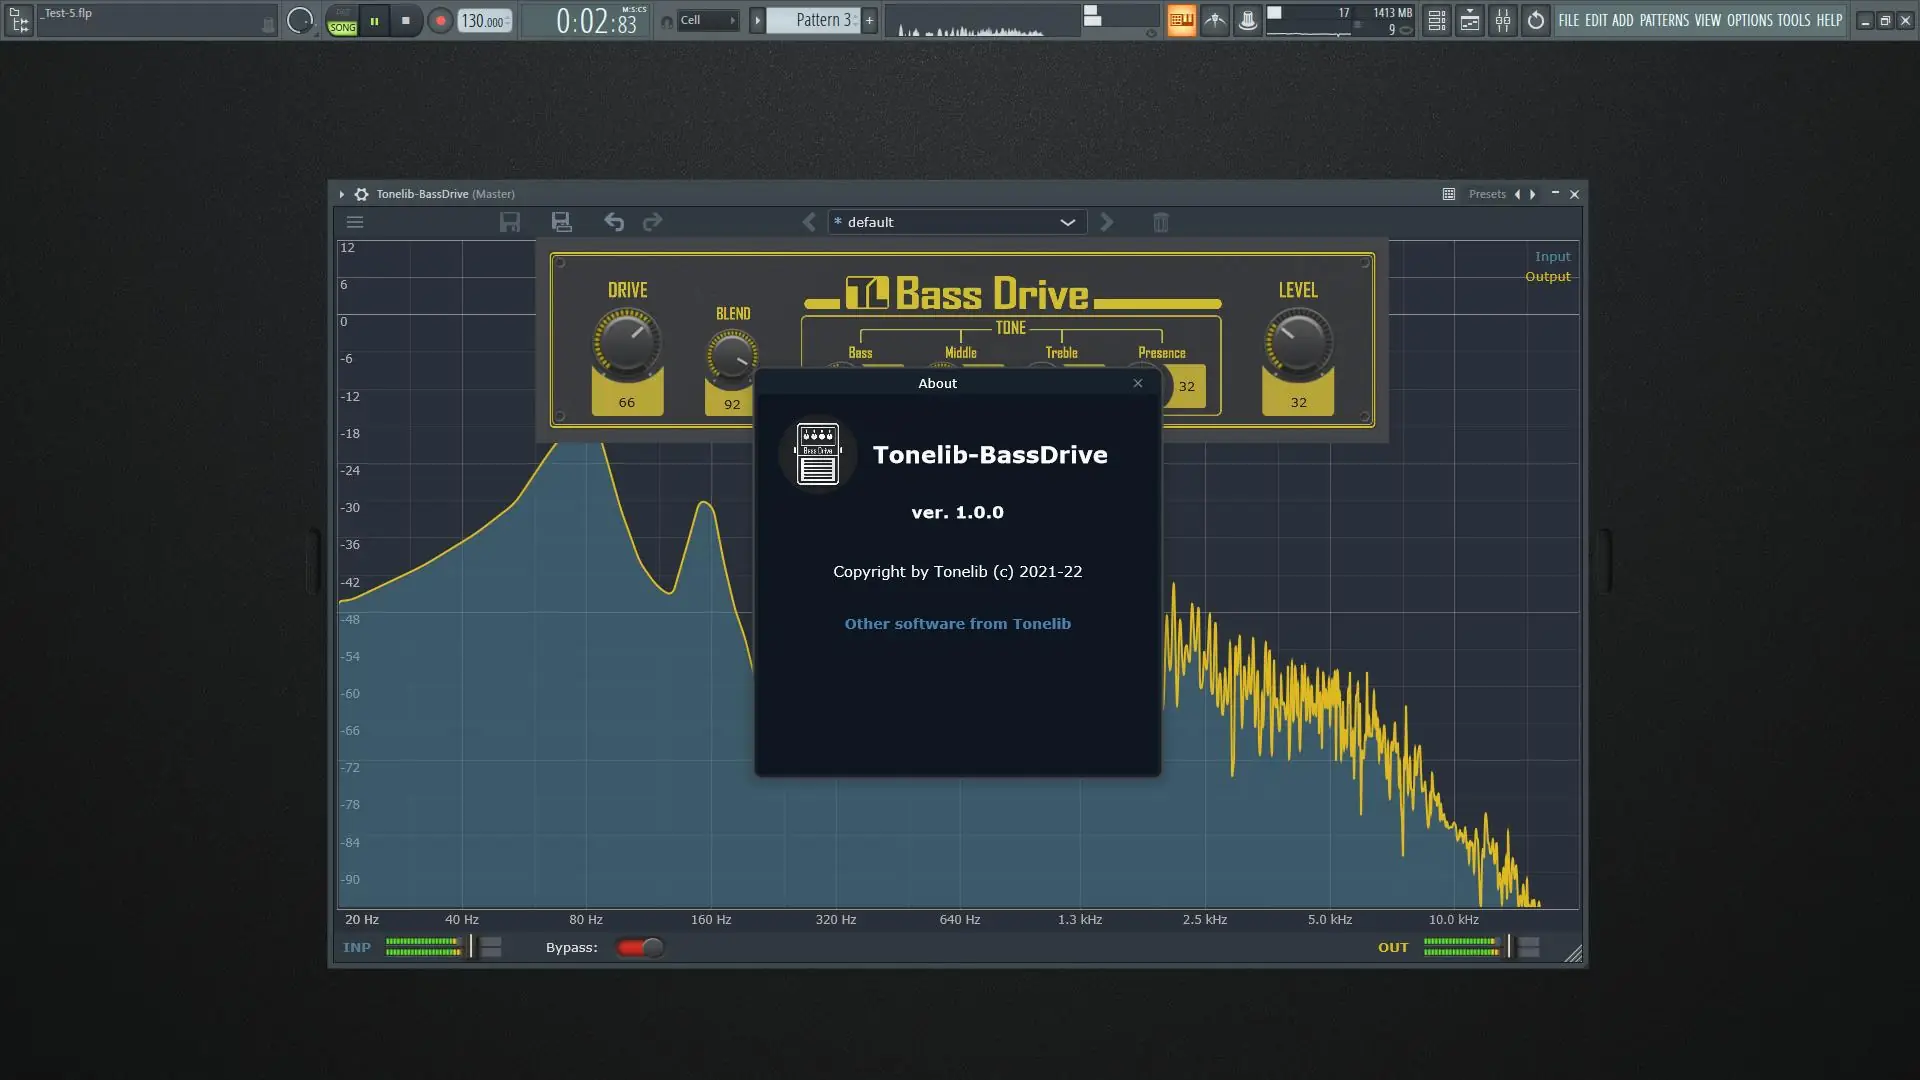Open the plugin hamburger menu icon
1920x1080 pixels.
tap(355, 222)
